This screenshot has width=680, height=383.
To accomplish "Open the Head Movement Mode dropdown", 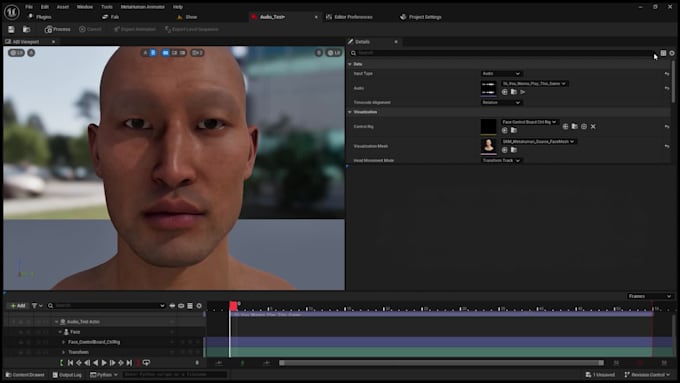I will [501, 160].
